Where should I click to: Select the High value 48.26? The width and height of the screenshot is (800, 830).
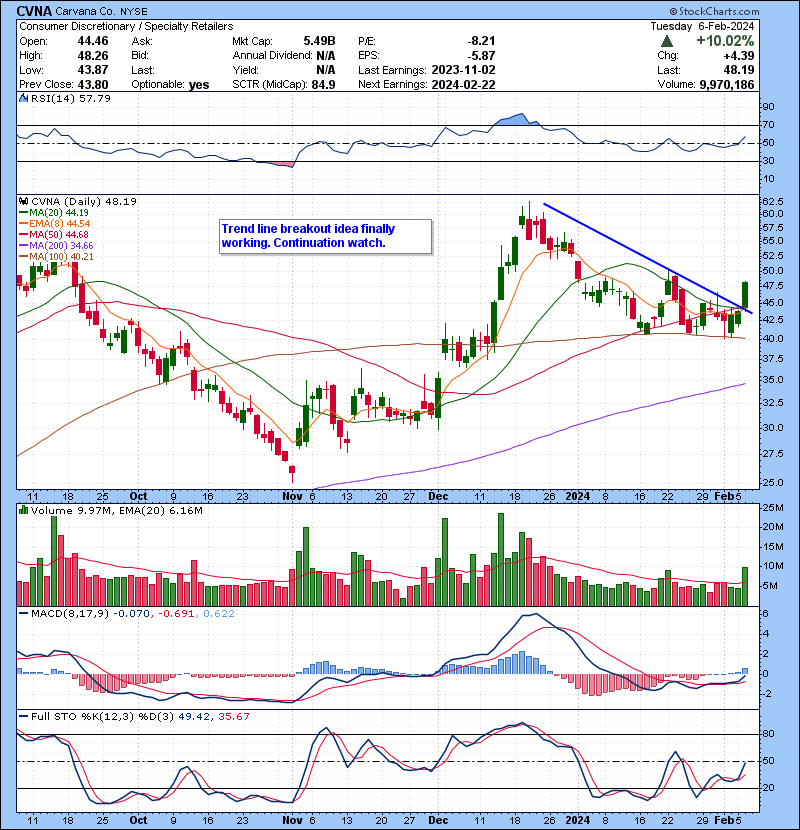93,55
